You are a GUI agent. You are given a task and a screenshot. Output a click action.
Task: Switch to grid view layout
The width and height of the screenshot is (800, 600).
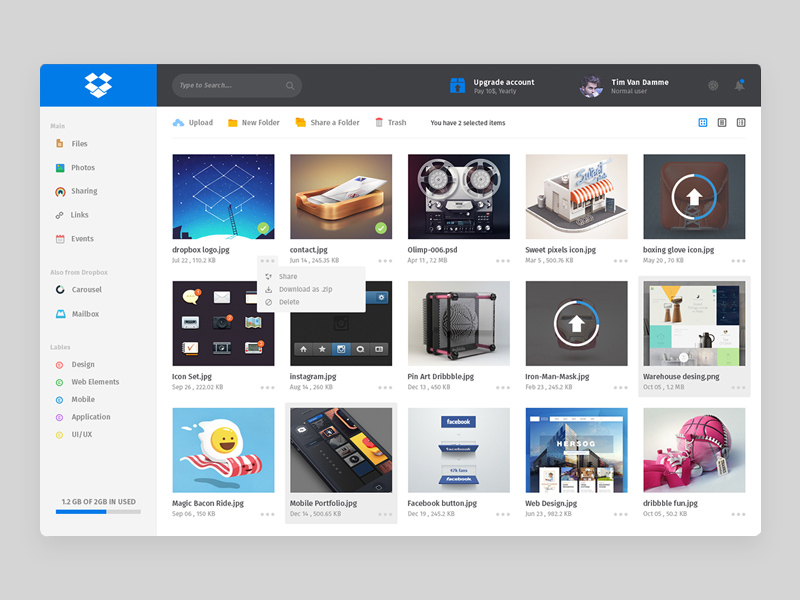point(703,123)
